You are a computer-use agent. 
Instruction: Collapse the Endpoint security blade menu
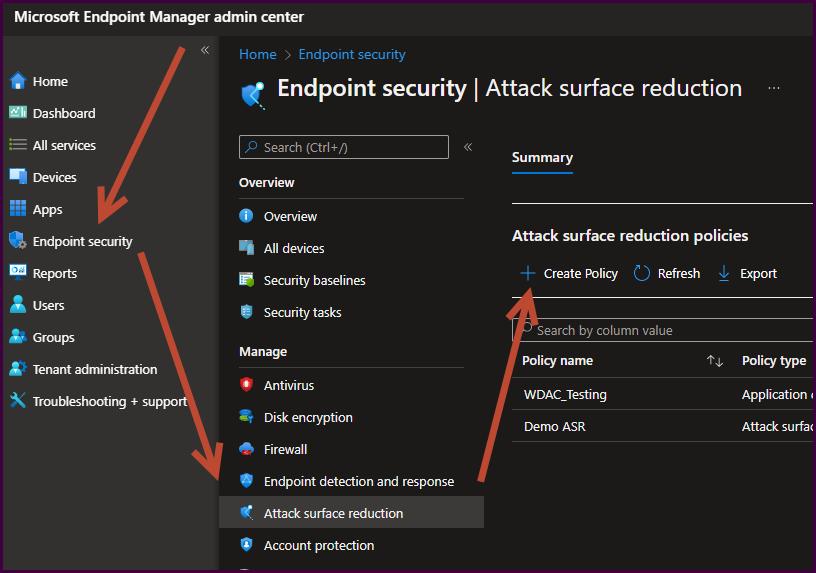(x=468, y=147)
